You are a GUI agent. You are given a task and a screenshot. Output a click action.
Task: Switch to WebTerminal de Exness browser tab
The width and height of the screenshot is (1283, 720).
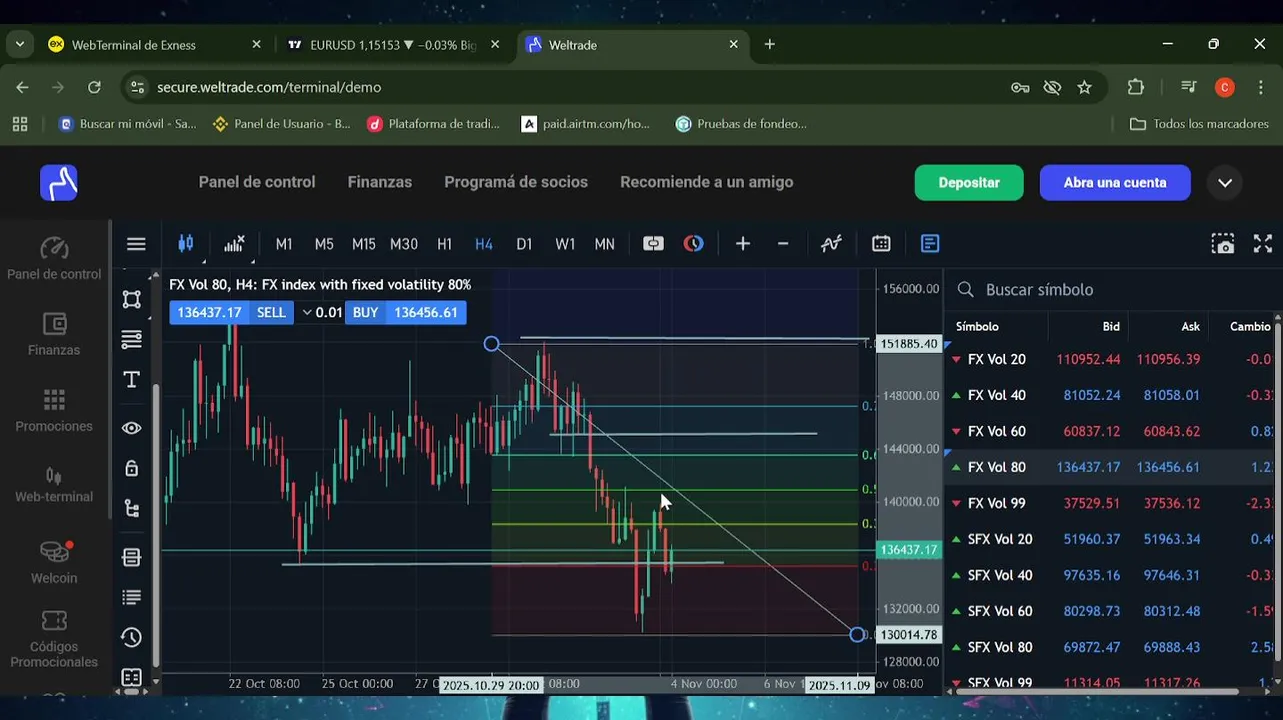153,45
